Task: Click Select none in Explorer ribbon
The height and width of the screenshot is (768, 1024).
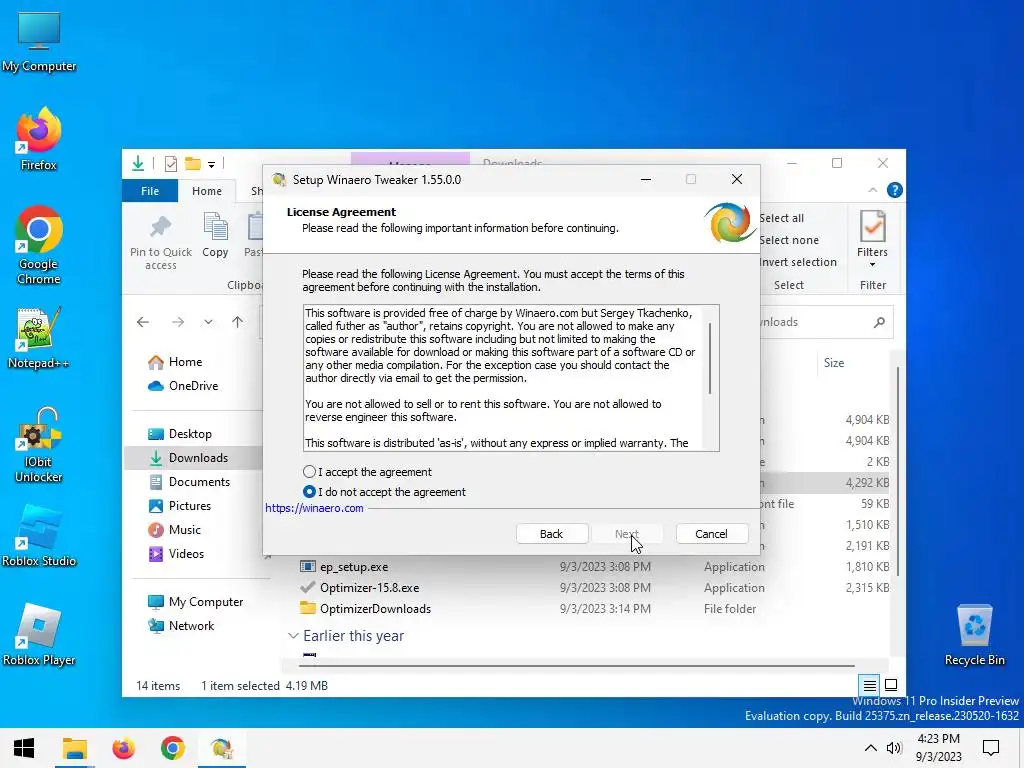Action: [789, 240]
